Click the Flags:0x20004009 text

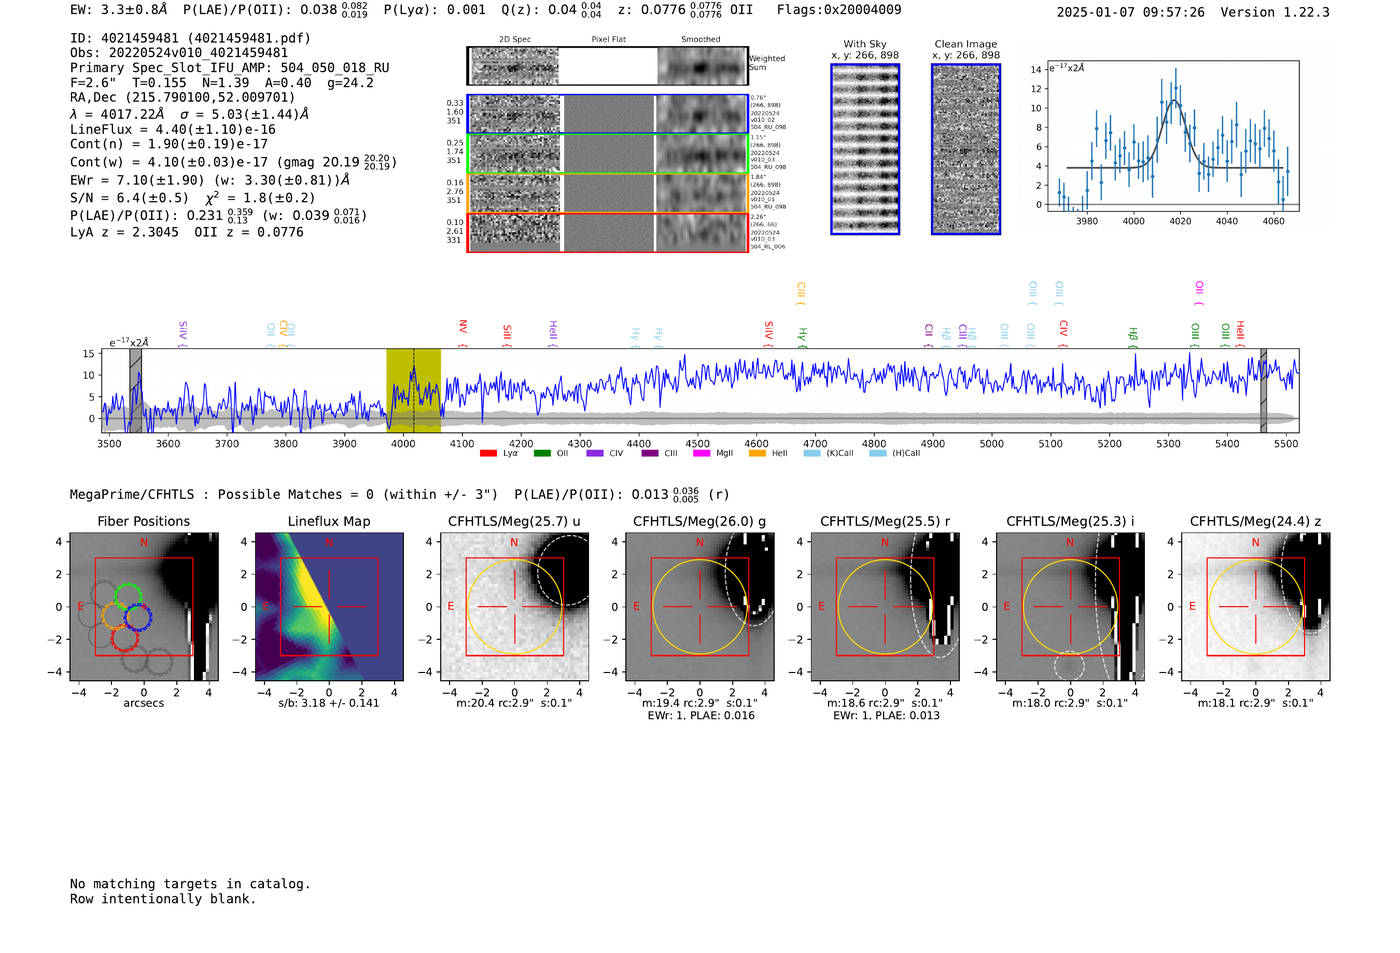pos(839,10)
